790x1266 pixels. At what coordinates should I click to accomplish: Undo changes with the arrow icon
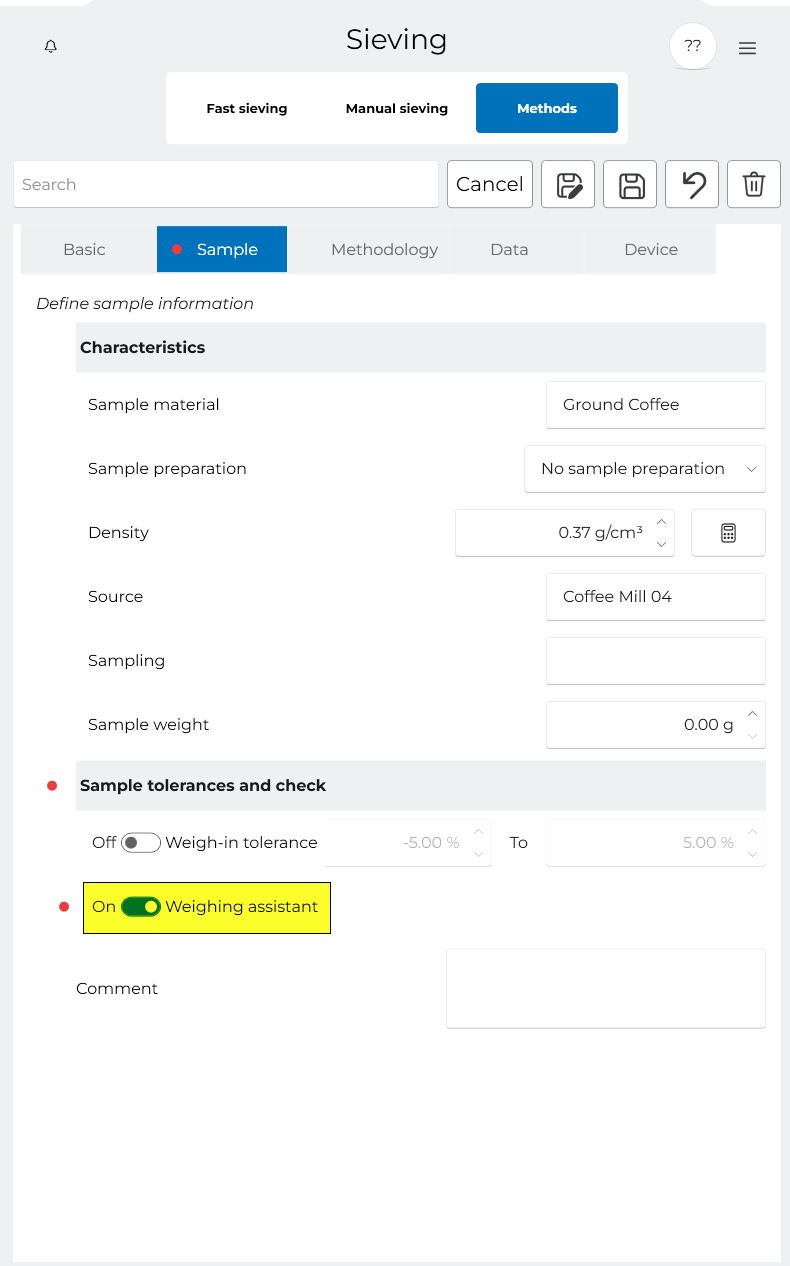692,184
